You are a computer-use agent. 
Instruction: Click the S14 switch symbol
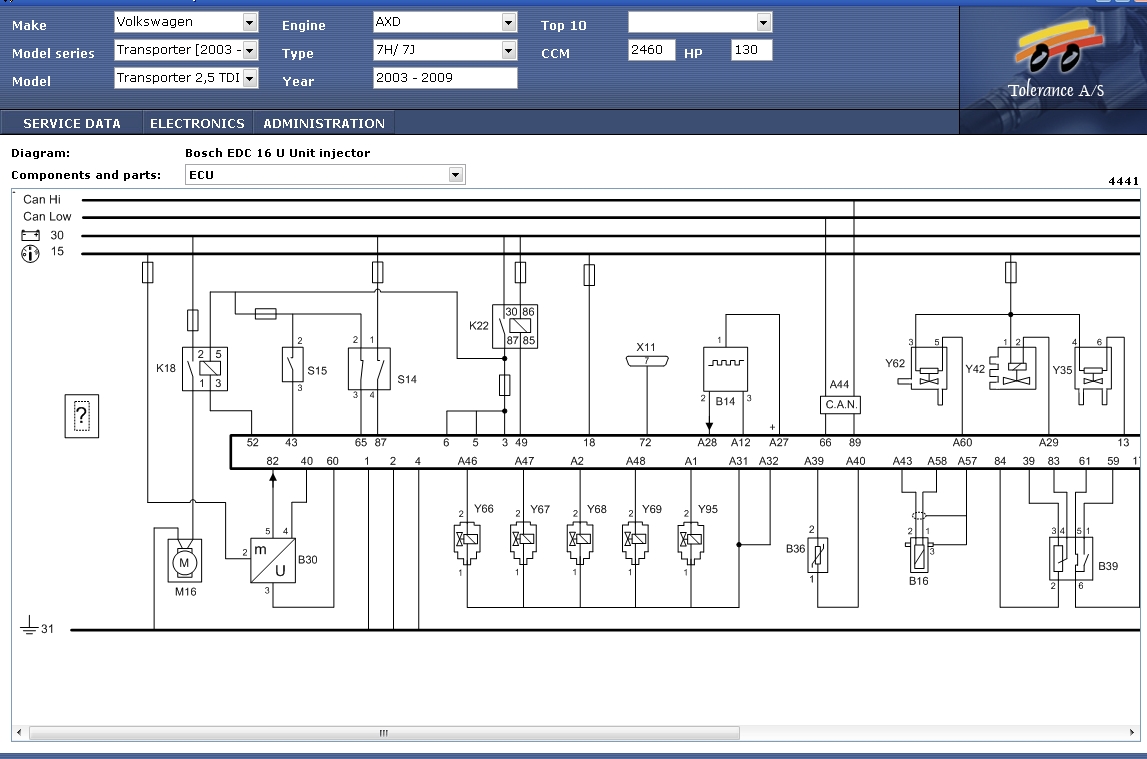[368, 369]
